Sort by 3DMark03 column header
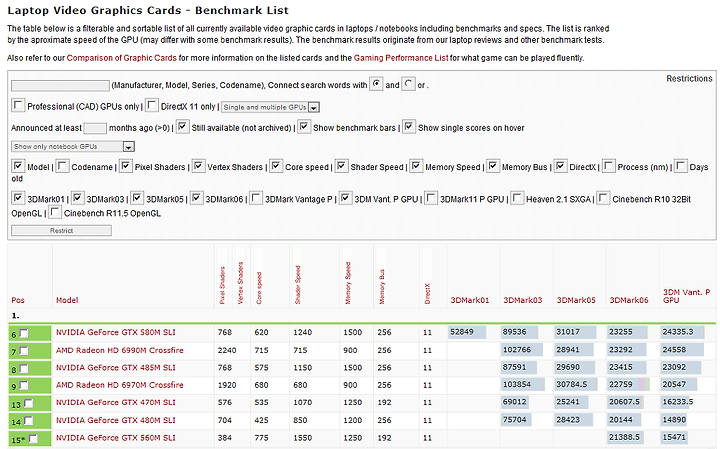The height and width of the screenshot is (449, 720). (x=523, y=300)
